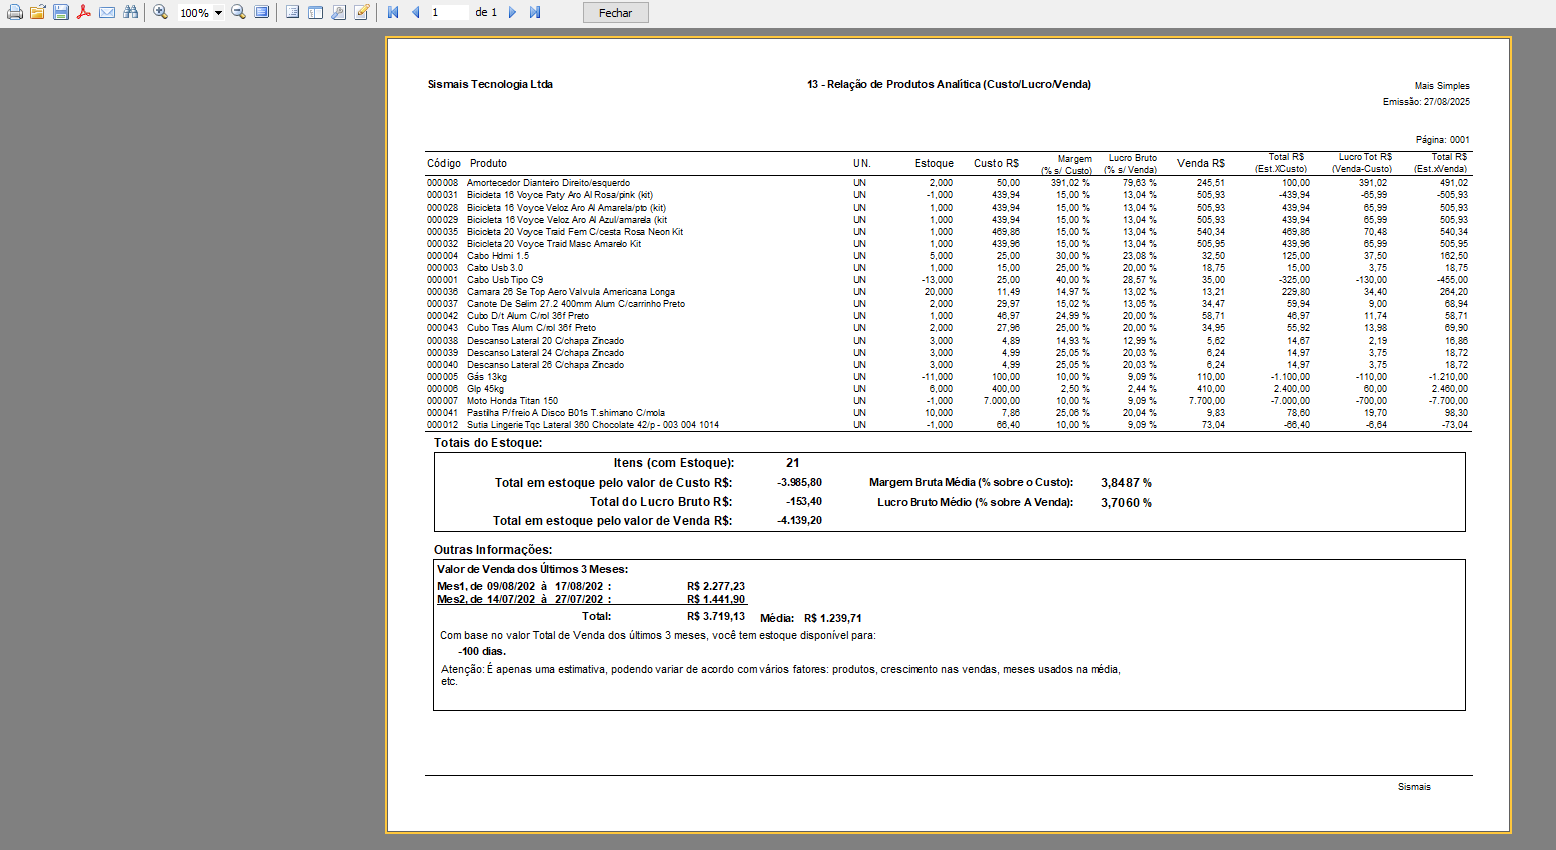Save the report with the floppy disk icon
The image size is (1556, 850).
61,13
